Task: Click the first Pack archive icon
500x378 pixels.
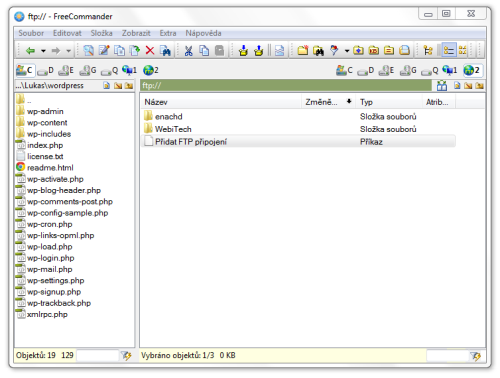Action: 243,51
